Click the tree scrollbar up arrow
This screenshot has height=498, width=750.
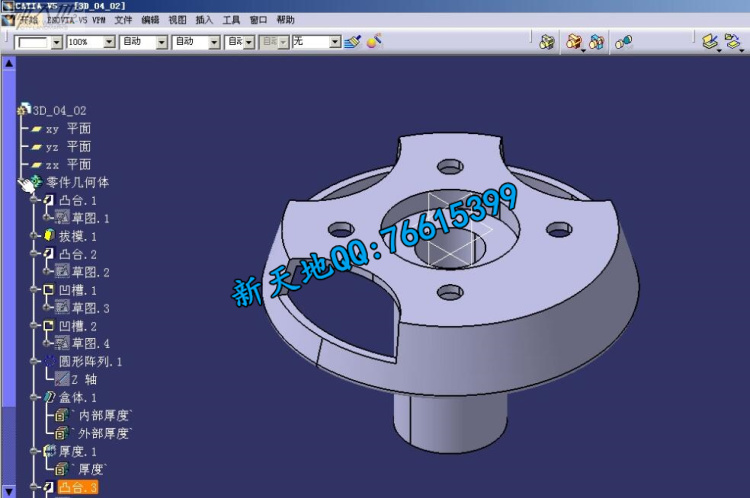[9, 62]
